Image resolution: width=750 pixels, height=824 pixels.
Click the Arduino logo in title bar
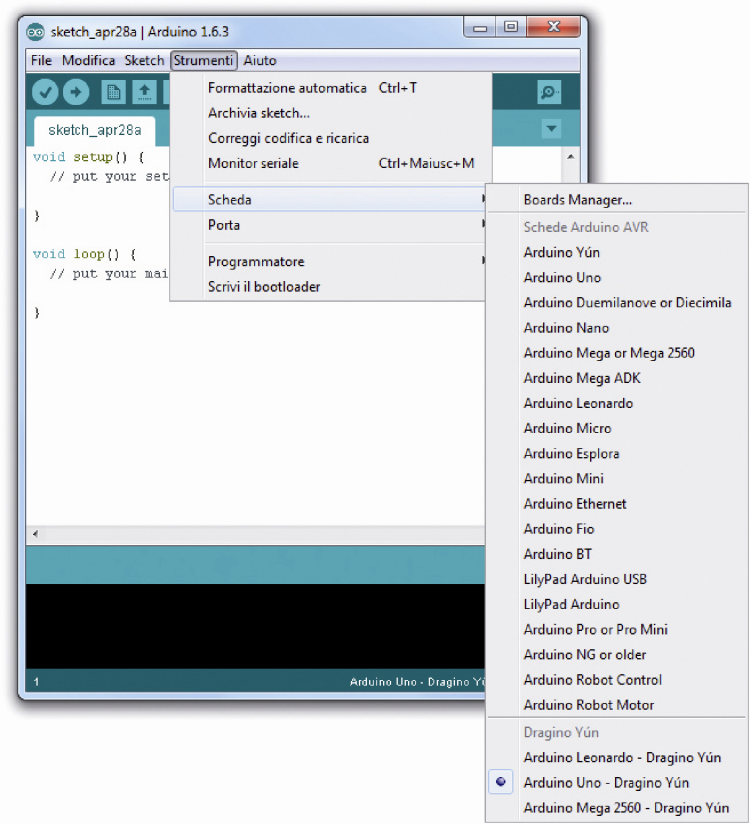36,32
